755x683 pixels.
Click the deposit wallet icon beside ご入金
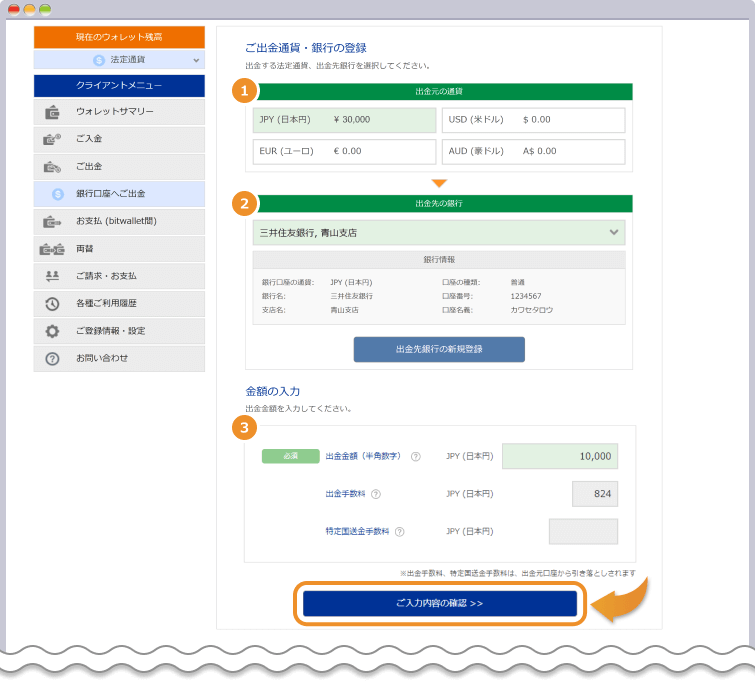pyautogui.click(x=52, y=139)
